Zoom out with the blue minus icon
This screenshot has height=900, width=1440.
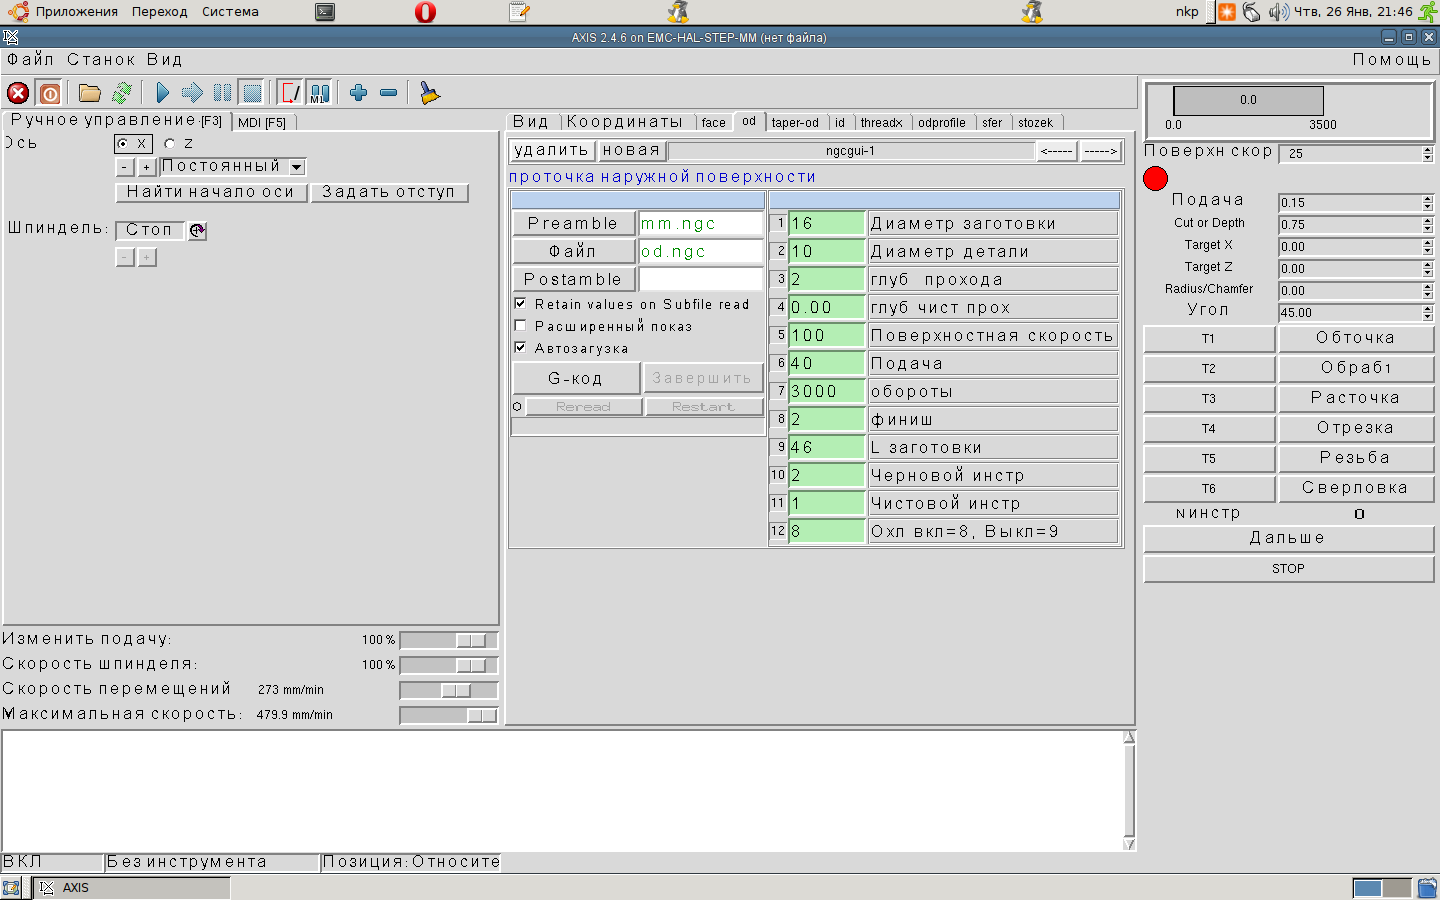click(388, 93)
